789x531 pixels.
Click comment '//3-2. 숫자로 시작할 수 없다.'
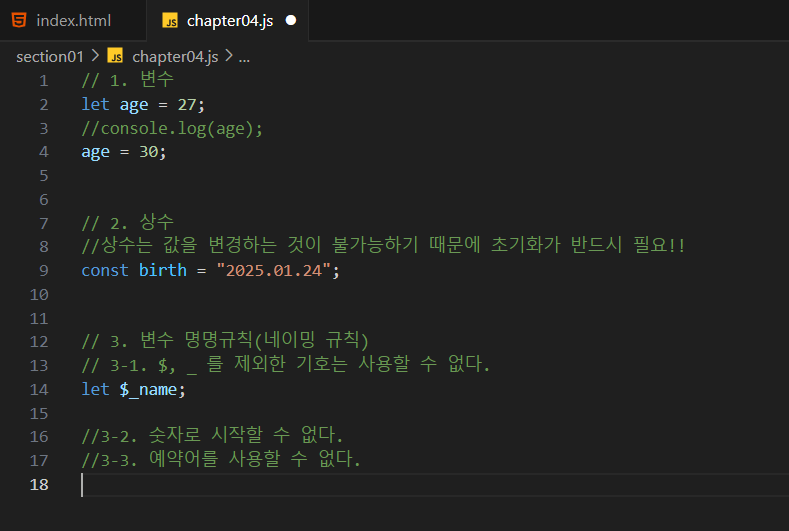coord(212,436)
